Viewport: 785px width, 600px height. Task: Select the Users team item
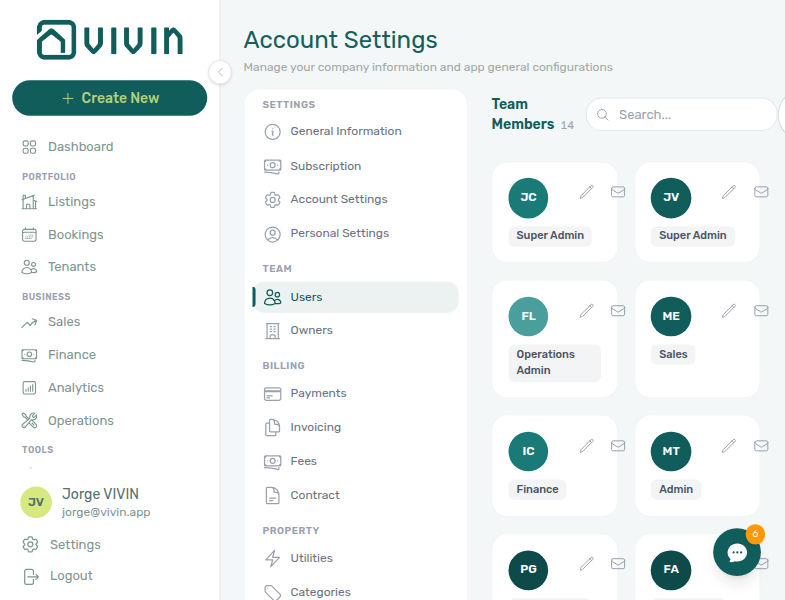[355, 297]
